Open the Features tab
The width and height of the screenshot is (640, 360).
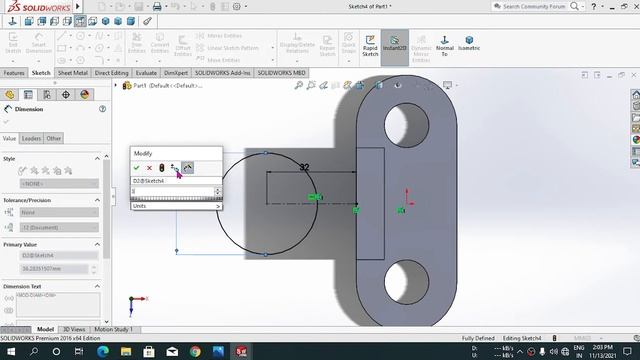tap(14, 73)
